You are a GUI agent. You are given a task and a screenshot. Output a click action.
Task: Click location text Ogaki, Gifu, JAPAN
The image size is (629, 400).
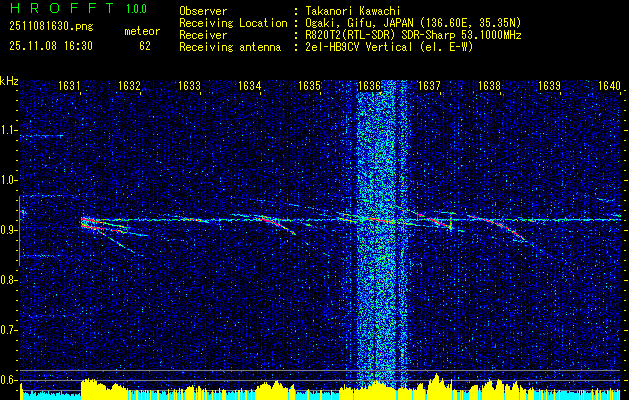pyautogui.click(x=357, y=23)
